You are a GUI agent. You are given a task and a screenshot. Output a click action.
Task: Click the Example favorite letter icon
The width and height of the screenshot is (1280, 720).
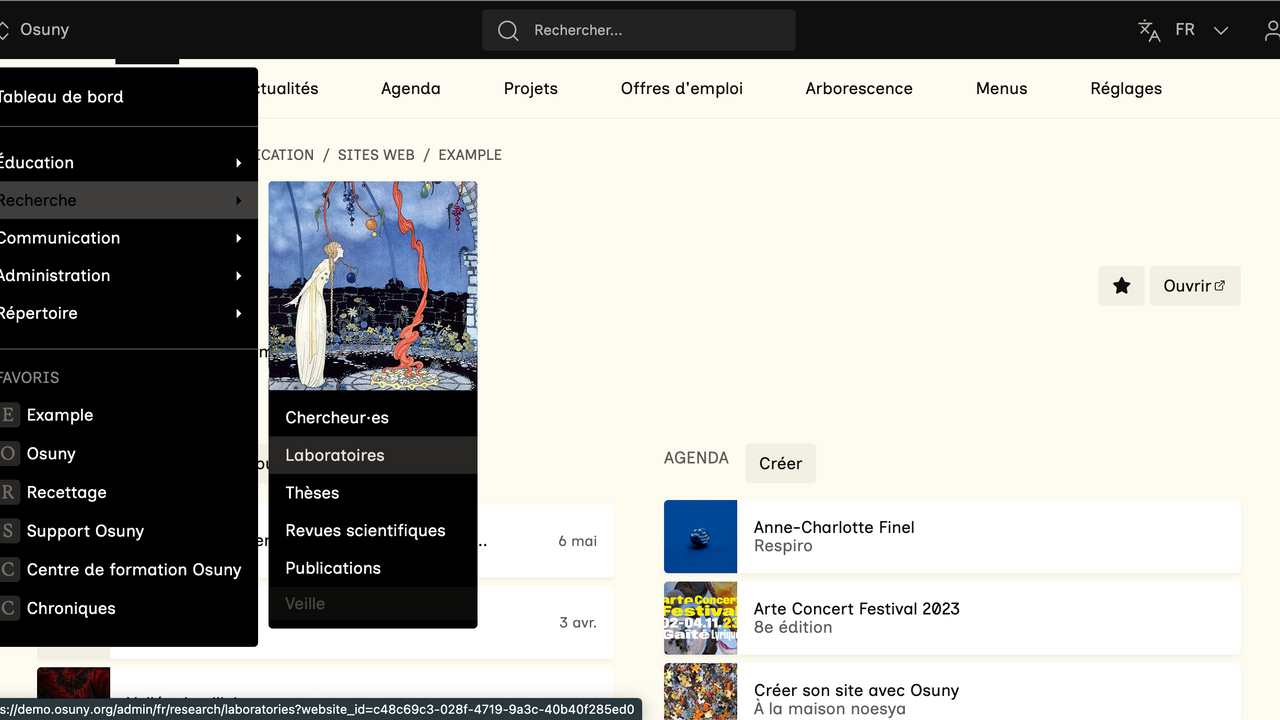click(9, 415)
